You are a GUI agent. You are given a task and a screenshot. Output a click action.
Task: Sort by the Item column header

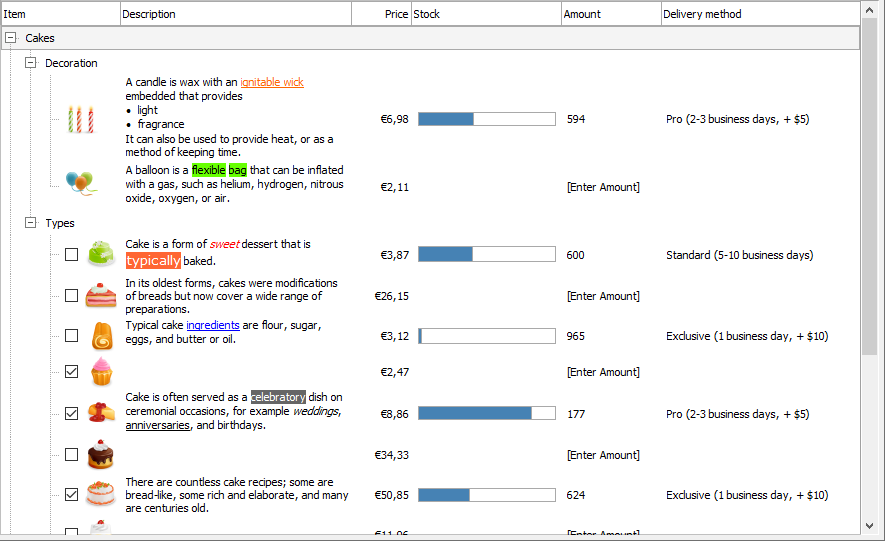tap(60, 14)
